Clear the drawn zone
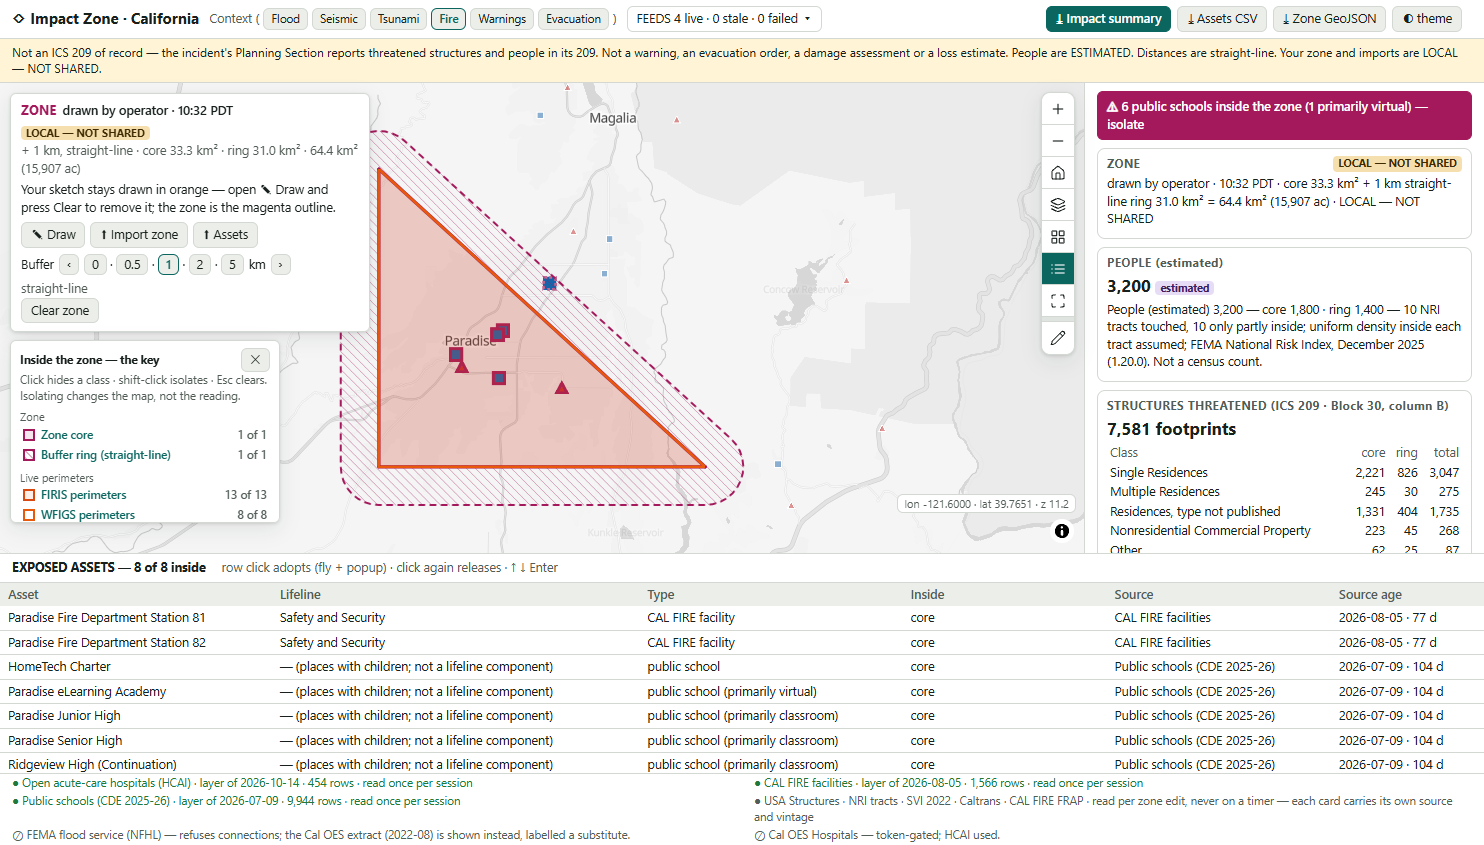The height and width of the screenshot is (845, 1484). click(60, 311)
